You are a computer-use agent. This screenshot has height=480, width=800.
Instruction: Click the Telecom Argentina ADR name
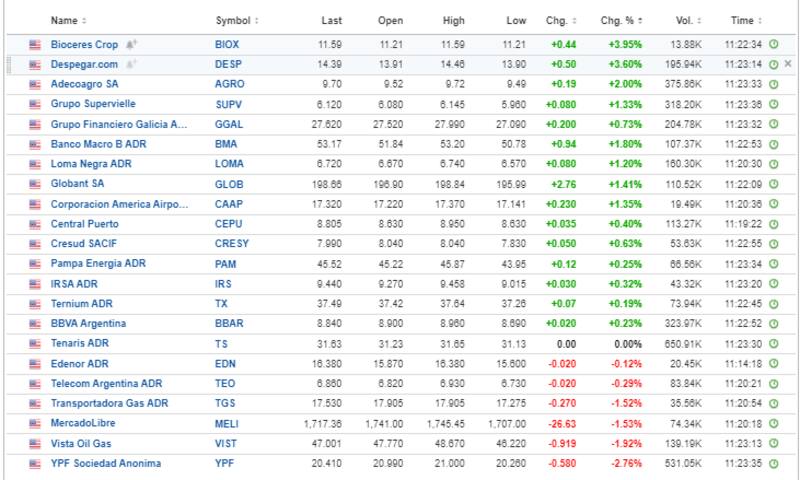[106, 384]
